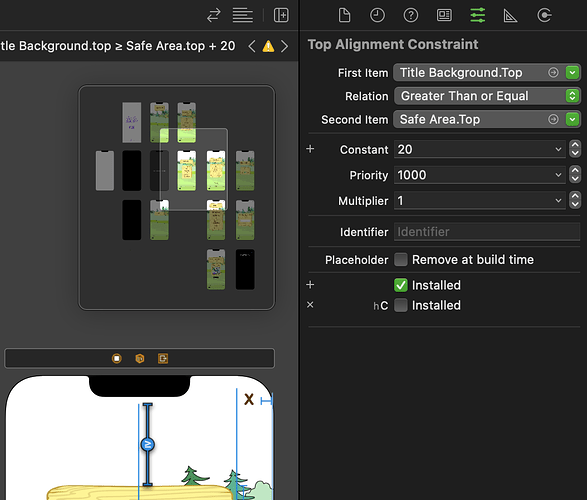Click the Identifier text field
587x500 pixels.
coord(487,232)
